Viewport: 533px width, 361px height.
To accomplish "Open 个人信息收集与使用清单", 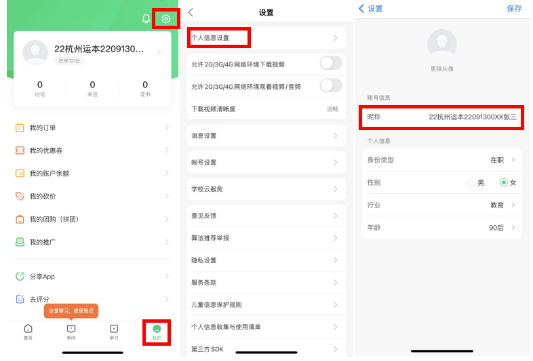I will 266,327.
